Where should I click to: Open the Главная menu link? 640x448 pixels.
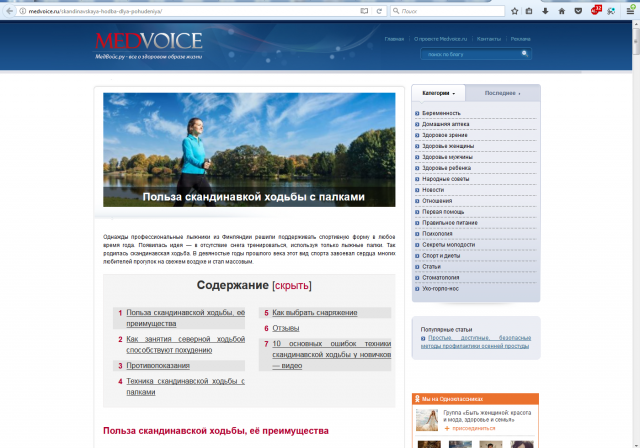click(394, 39)
